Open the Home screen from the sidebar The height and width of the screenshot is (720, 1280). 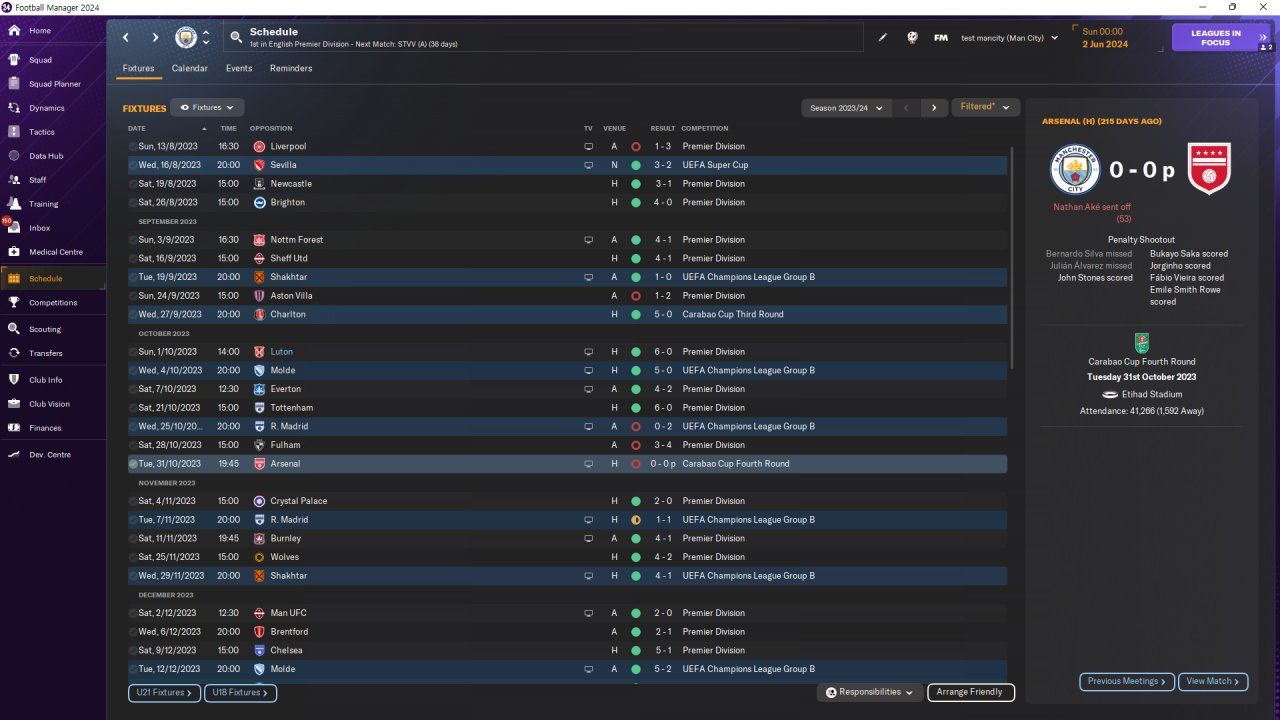coord(53,31)
